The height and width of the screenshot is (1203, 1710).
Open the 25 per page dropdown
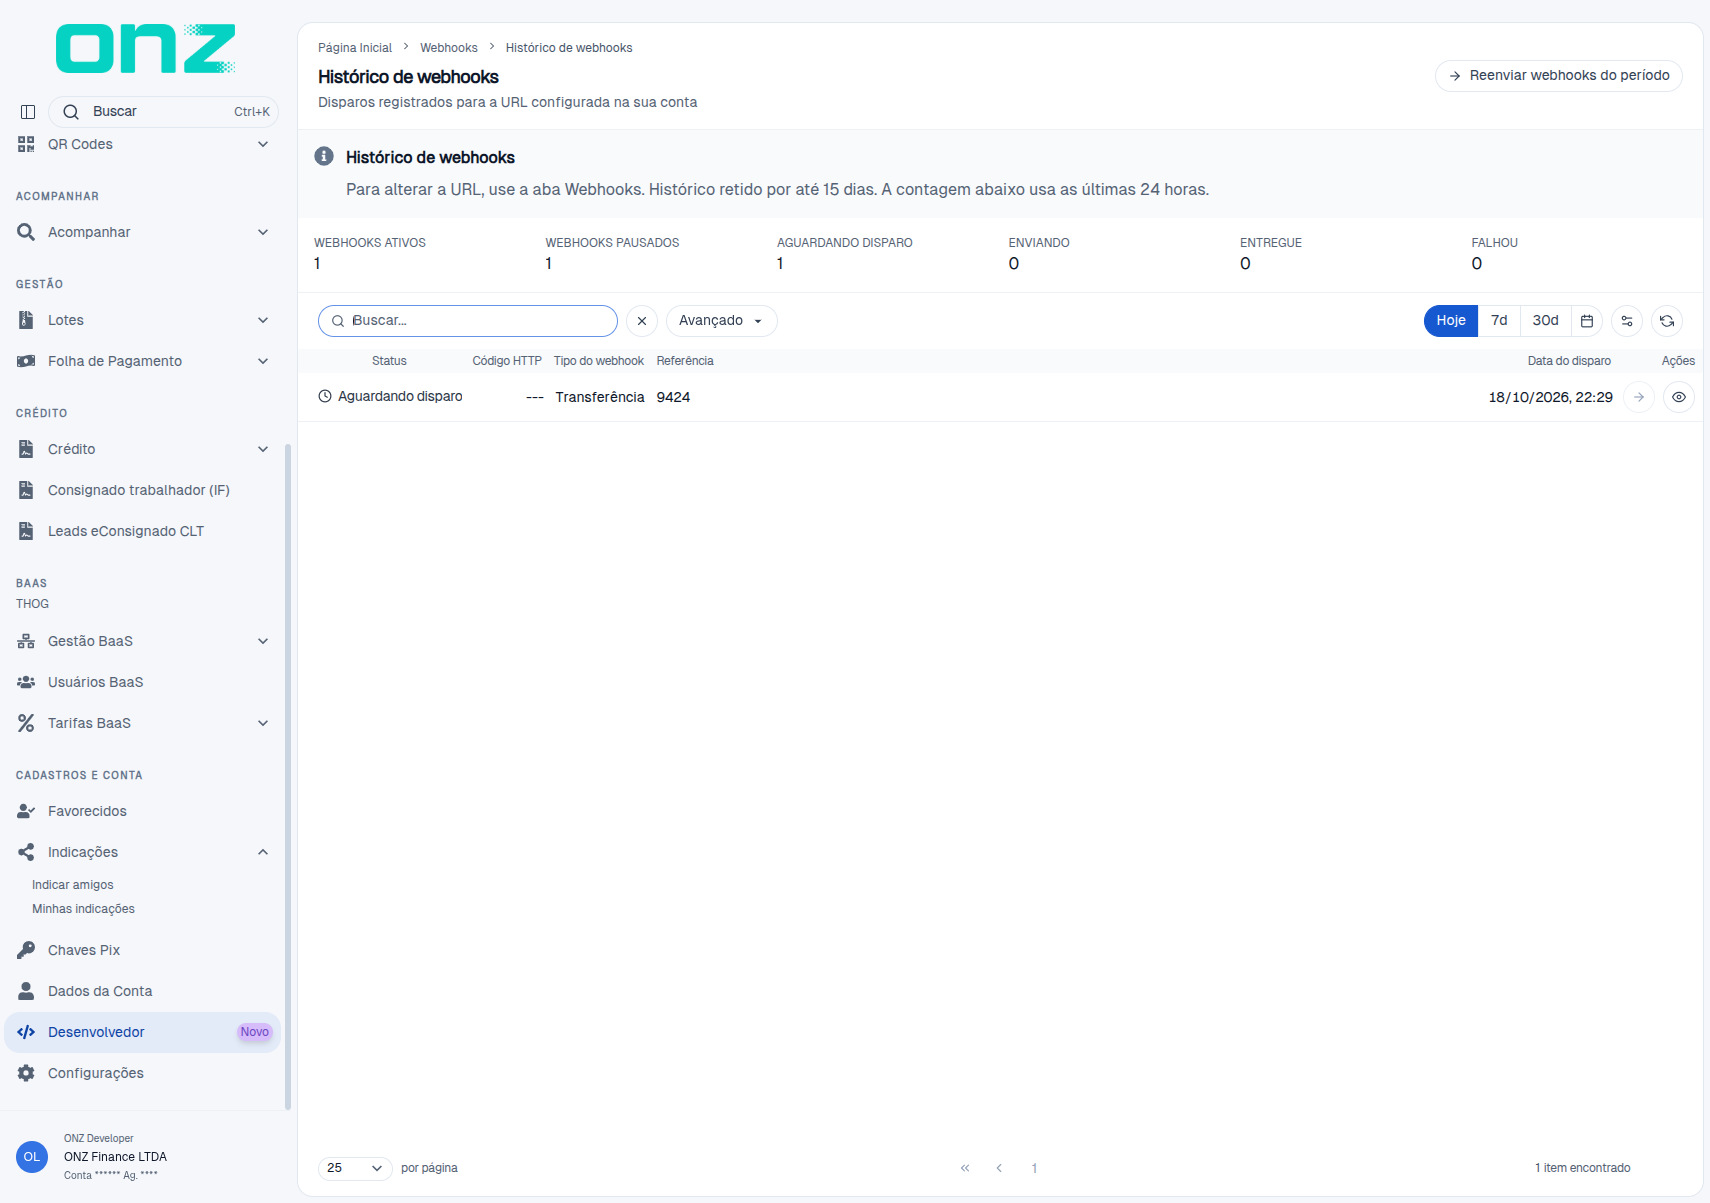(355, 1168)
